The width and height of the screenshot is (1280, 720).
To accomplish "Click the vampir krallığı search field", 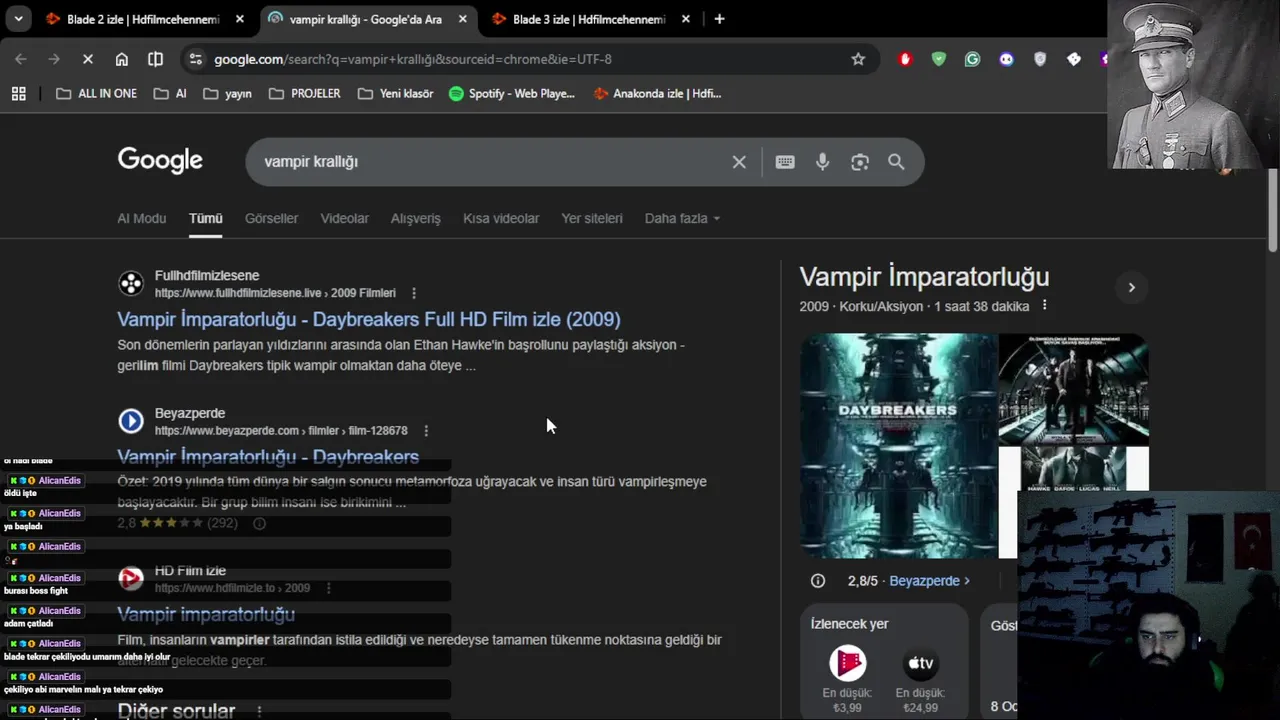I will click(488, 162).
